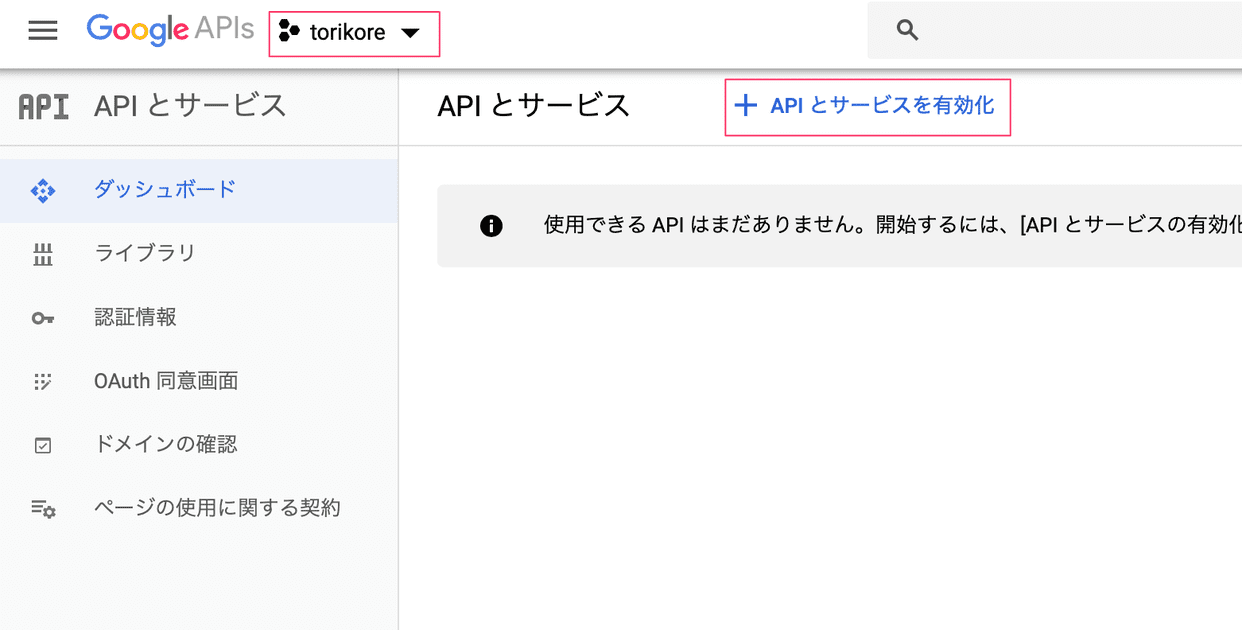
Task: Select the ドメインの確認 checkmark icon
Action: (x=42, y=445)
